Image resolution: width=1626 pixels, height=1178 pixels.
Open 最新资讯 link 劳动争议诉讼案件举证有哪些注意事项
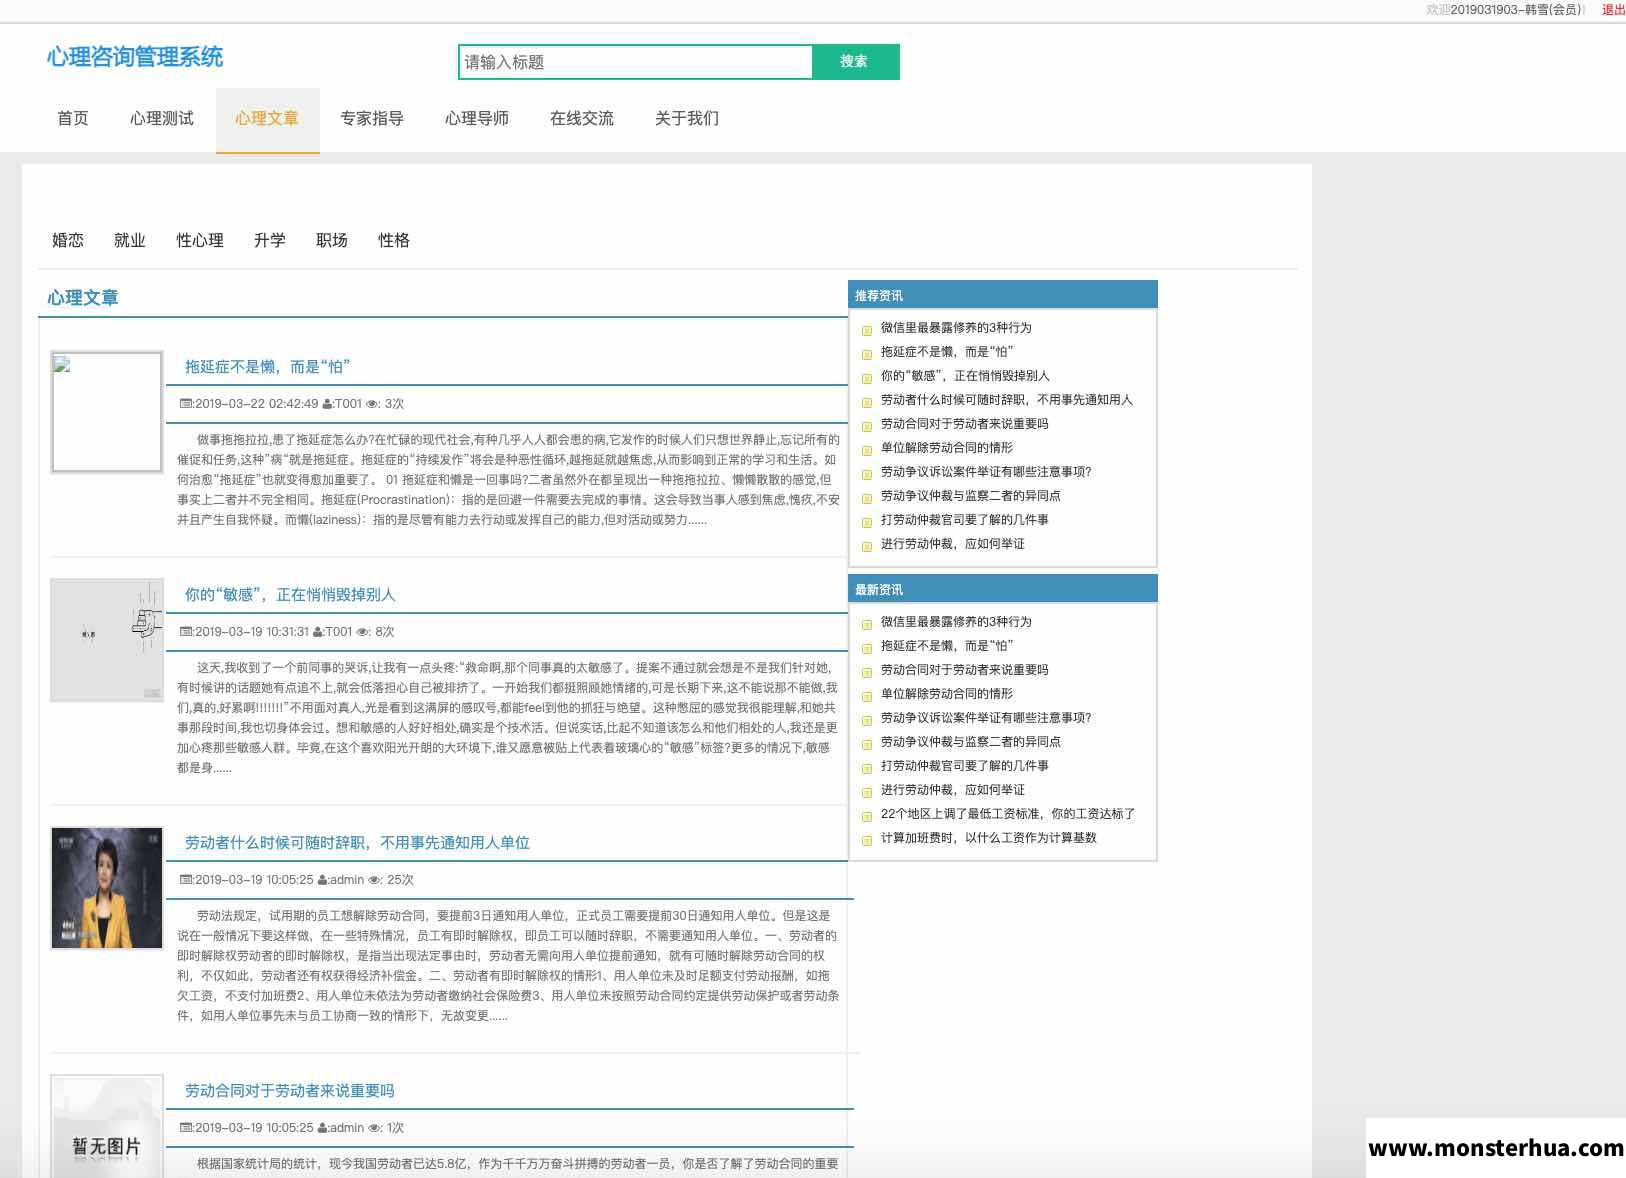(x=986, y=718)
